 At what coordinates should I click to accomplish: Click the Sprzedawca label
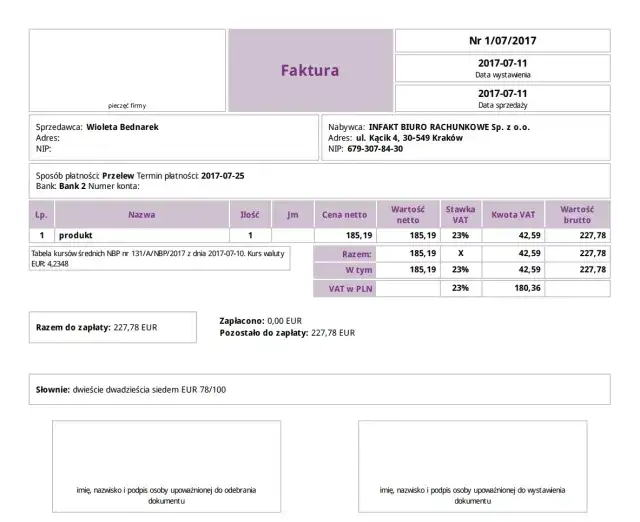pos(59,127)
